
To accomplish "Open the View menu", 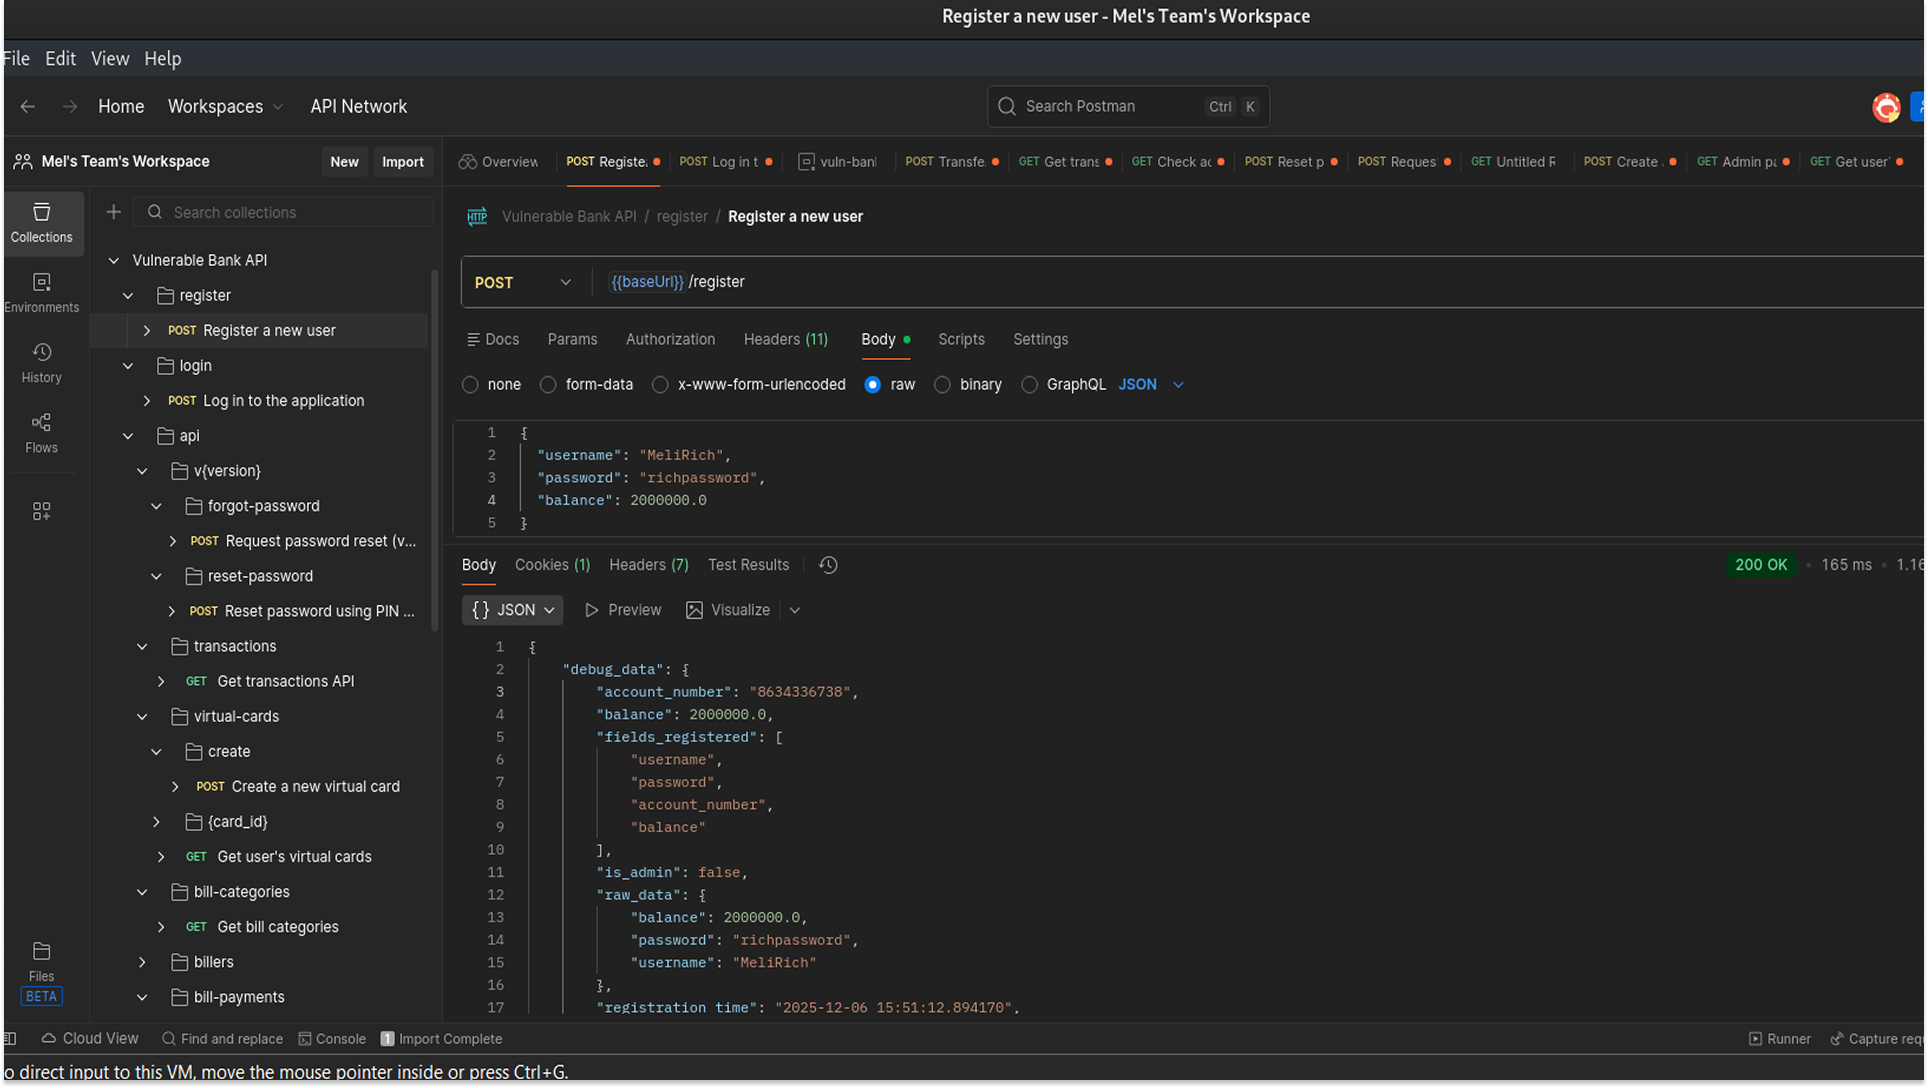I will [110, 58].
